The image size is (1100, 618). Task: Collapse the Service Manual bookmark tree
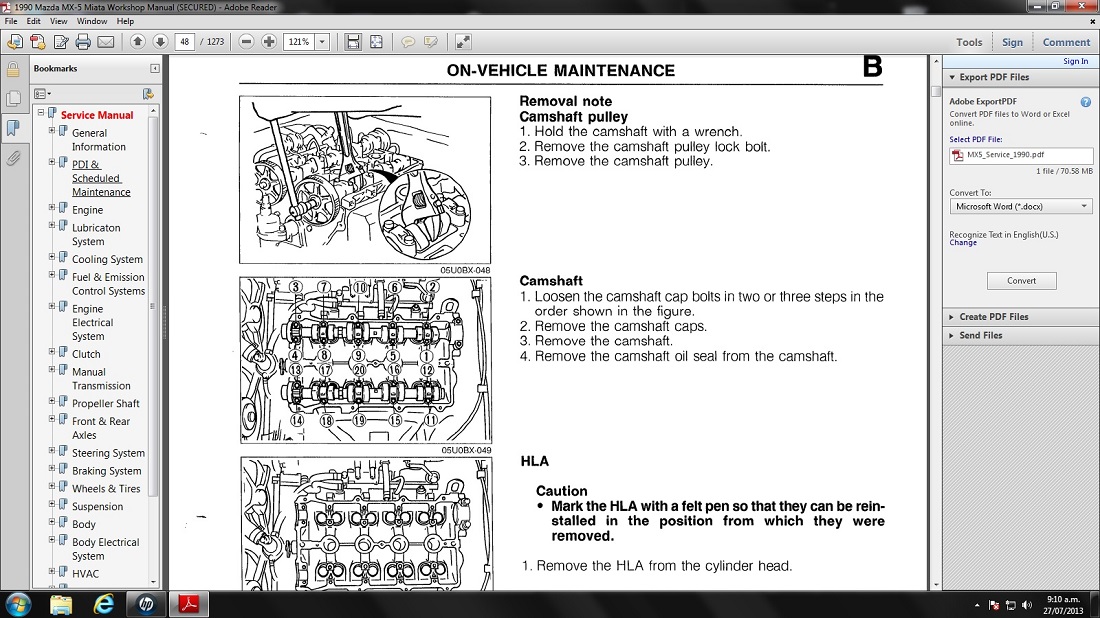coord(41,112)
